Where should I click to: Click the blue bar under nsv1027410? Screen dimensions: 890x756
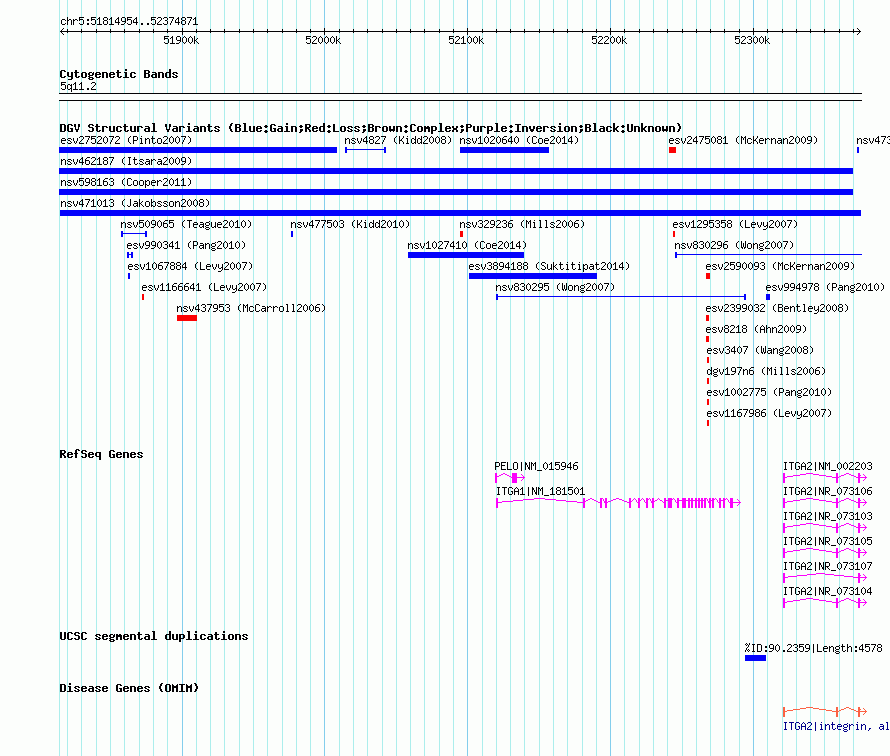click(x=465, y=255)
